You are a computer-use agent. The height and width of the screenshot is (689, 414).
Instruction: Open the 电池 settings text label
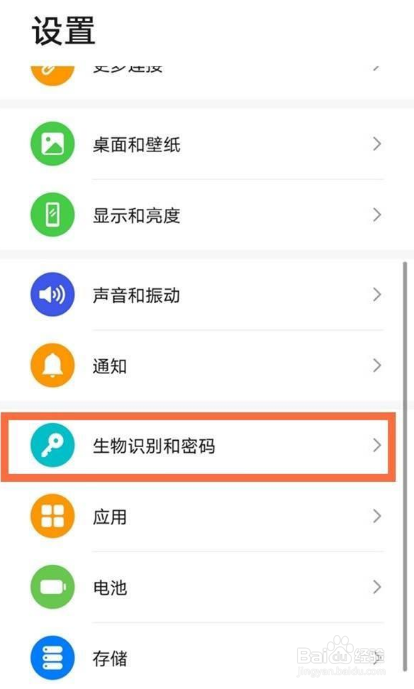pyautogui.click(x=110, y=587)
